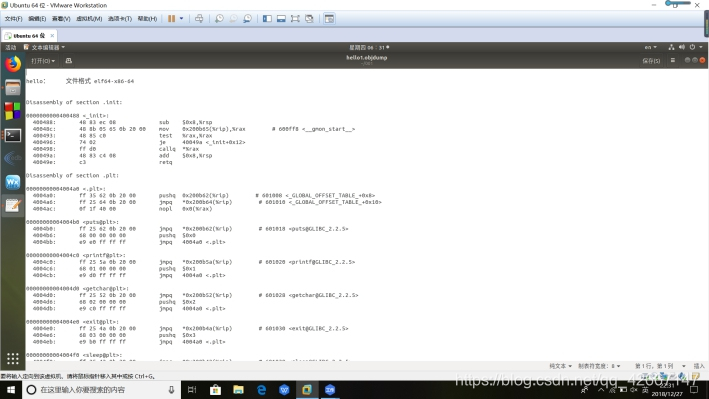Open the 活动 activities overview
The image size is (709, 399).
point(10,47)
